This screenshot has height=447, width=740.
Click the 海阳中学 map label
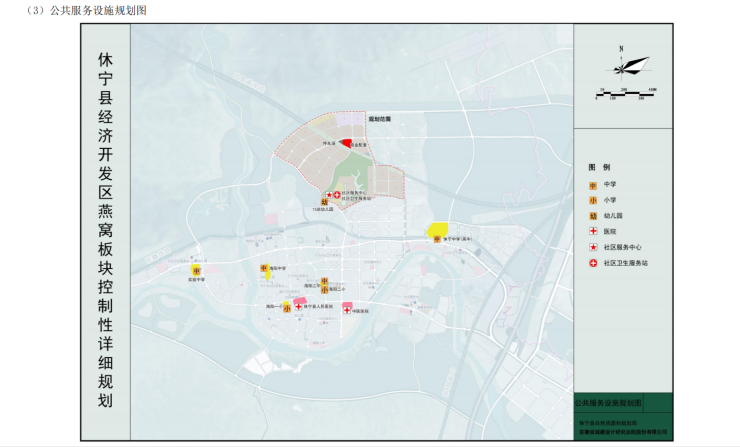[x=278, y=269]
